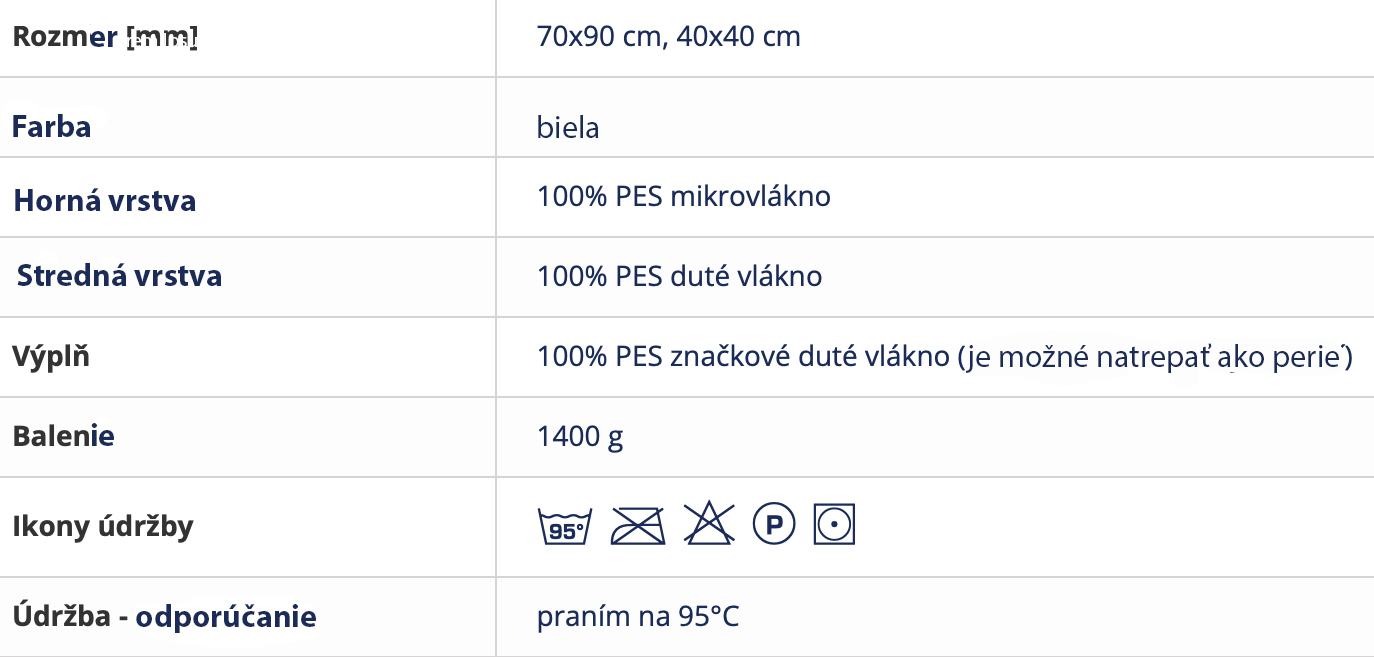Click the Balenie row label

click(x=63, y=436)
